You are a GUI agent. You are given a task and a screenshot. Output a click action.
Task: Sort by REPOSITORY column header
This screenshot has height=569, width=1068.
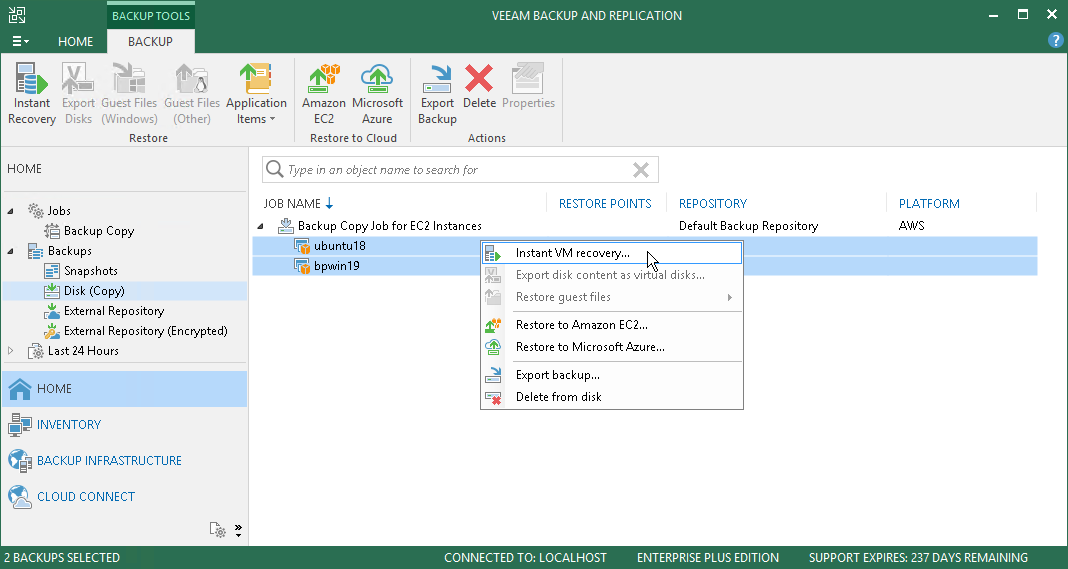click(x=712, y=204)
